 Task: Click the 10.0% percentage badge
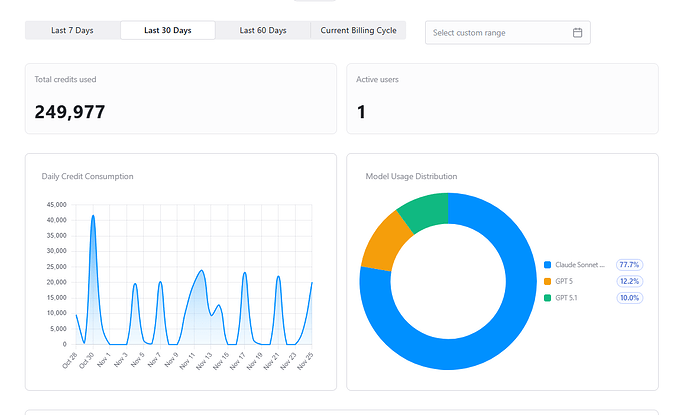[629, 298]
